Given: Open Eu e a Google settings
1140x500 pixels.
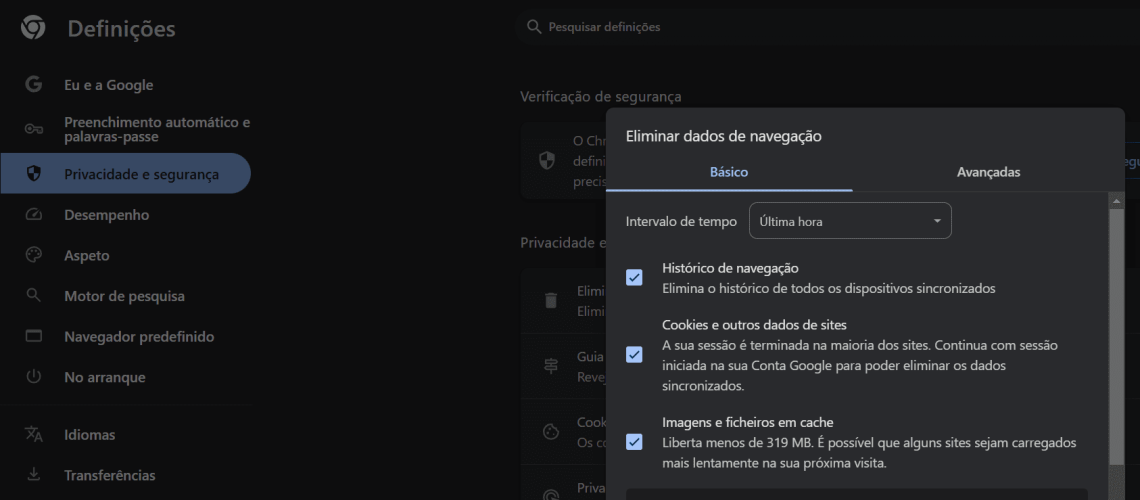Looking at the screenshot, I should coord(126,85).
